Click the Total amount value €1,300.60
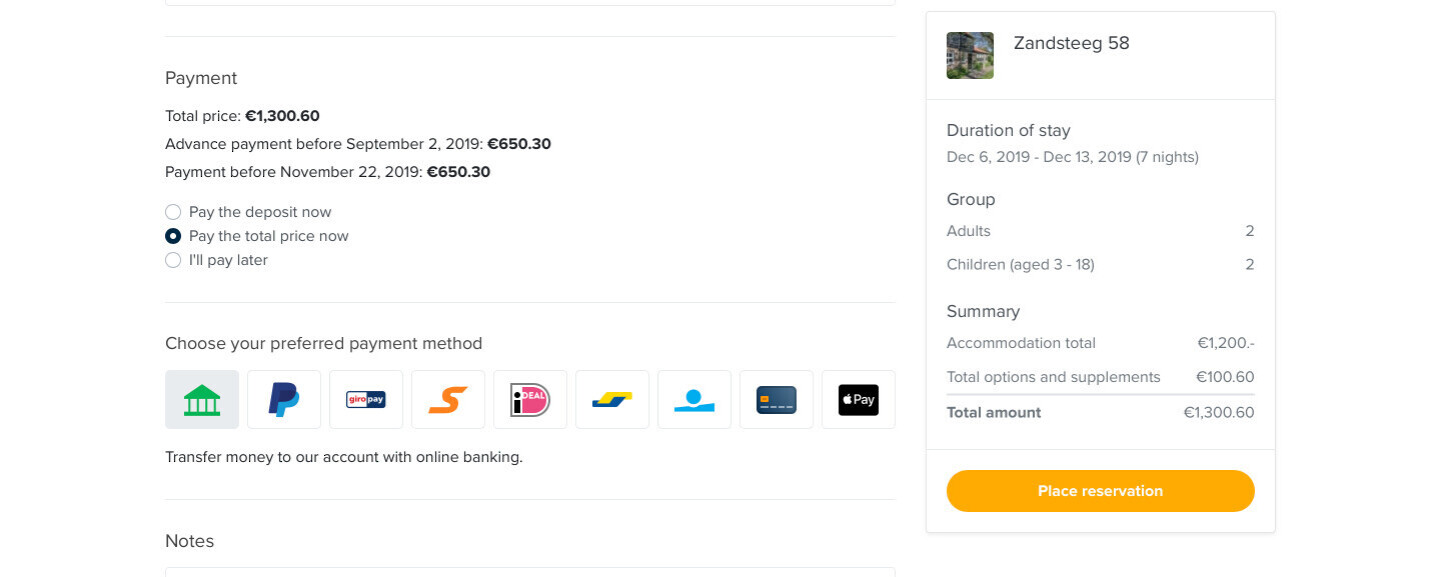1441x577 pixels. pyautogui.click(x=1218, y=412)
